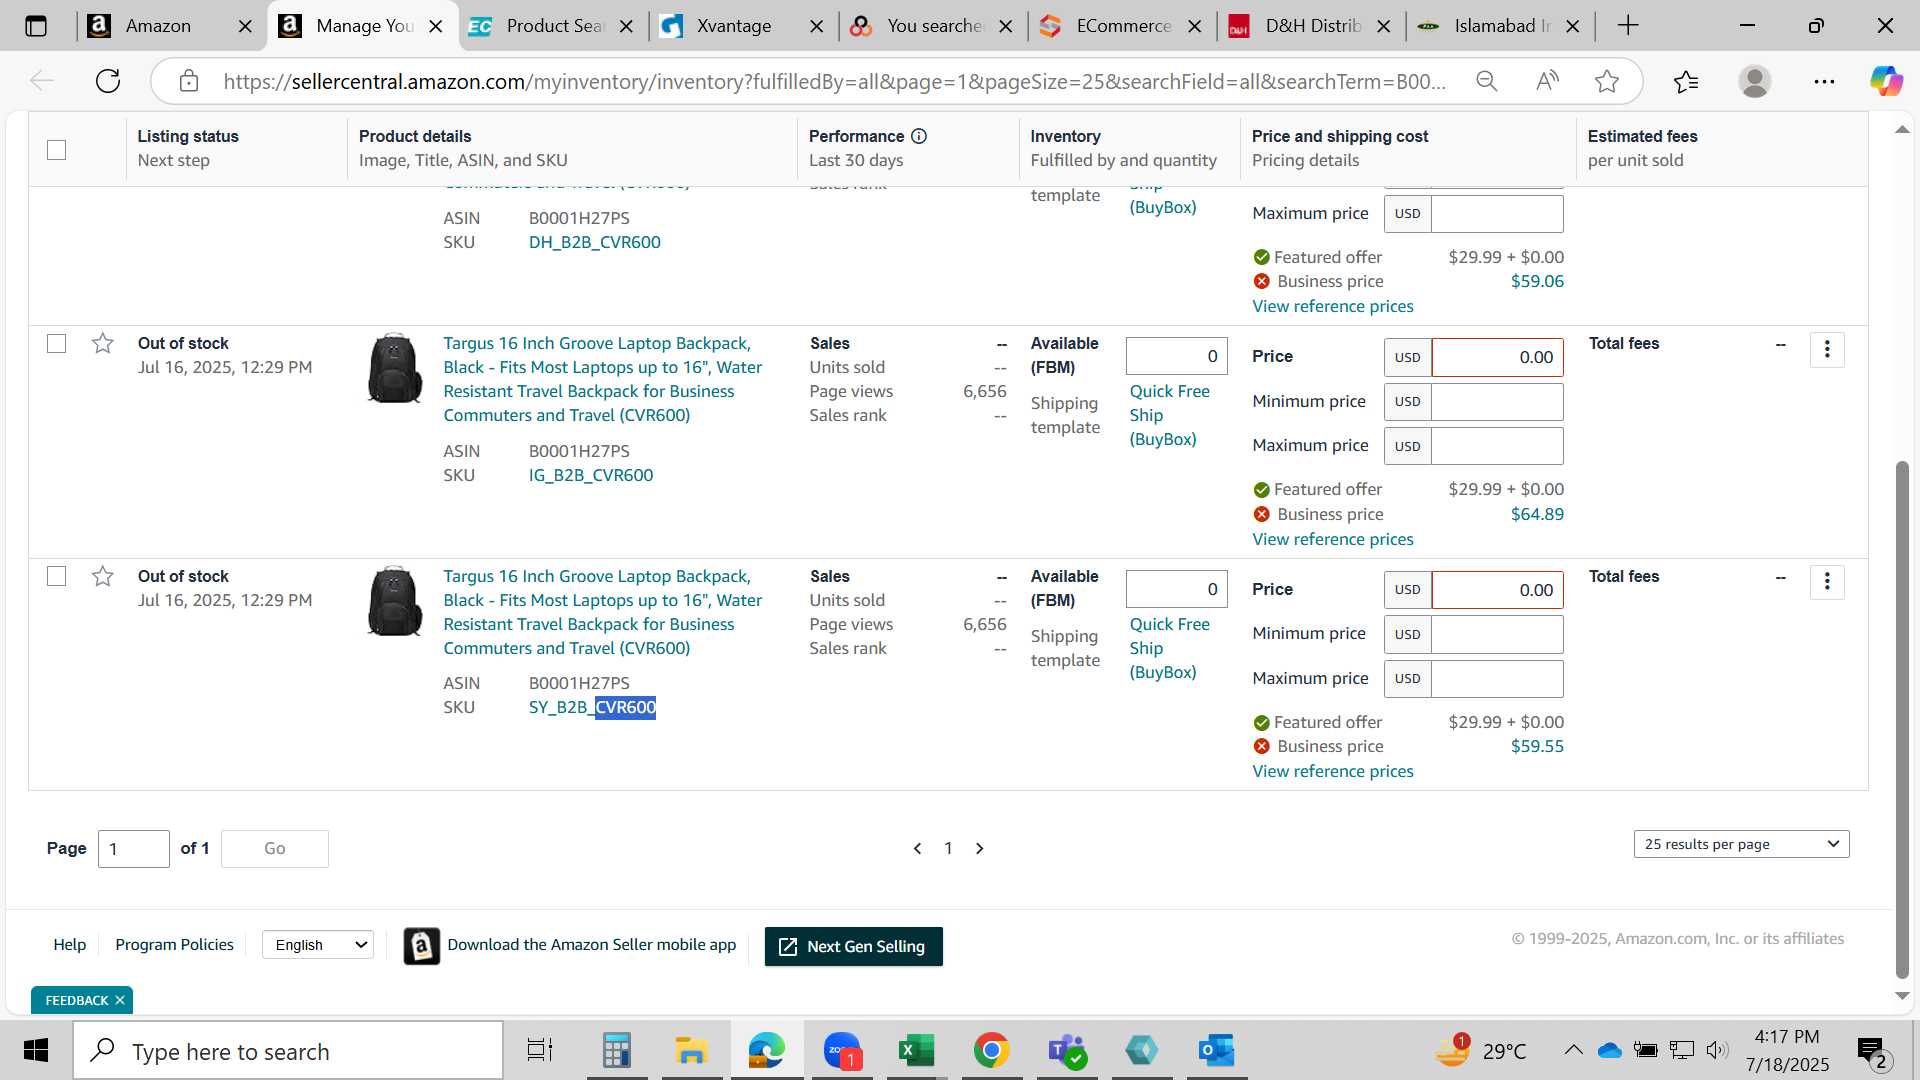
Task: Click the Performance info icon
Action: [919, 136]
